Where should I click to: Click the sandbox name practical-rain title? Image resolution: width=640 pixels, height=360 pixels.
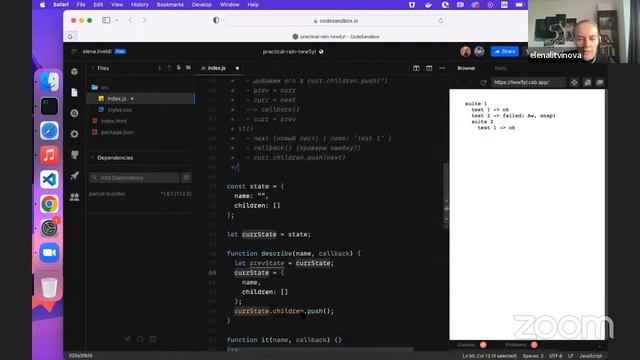pos(289,52)
